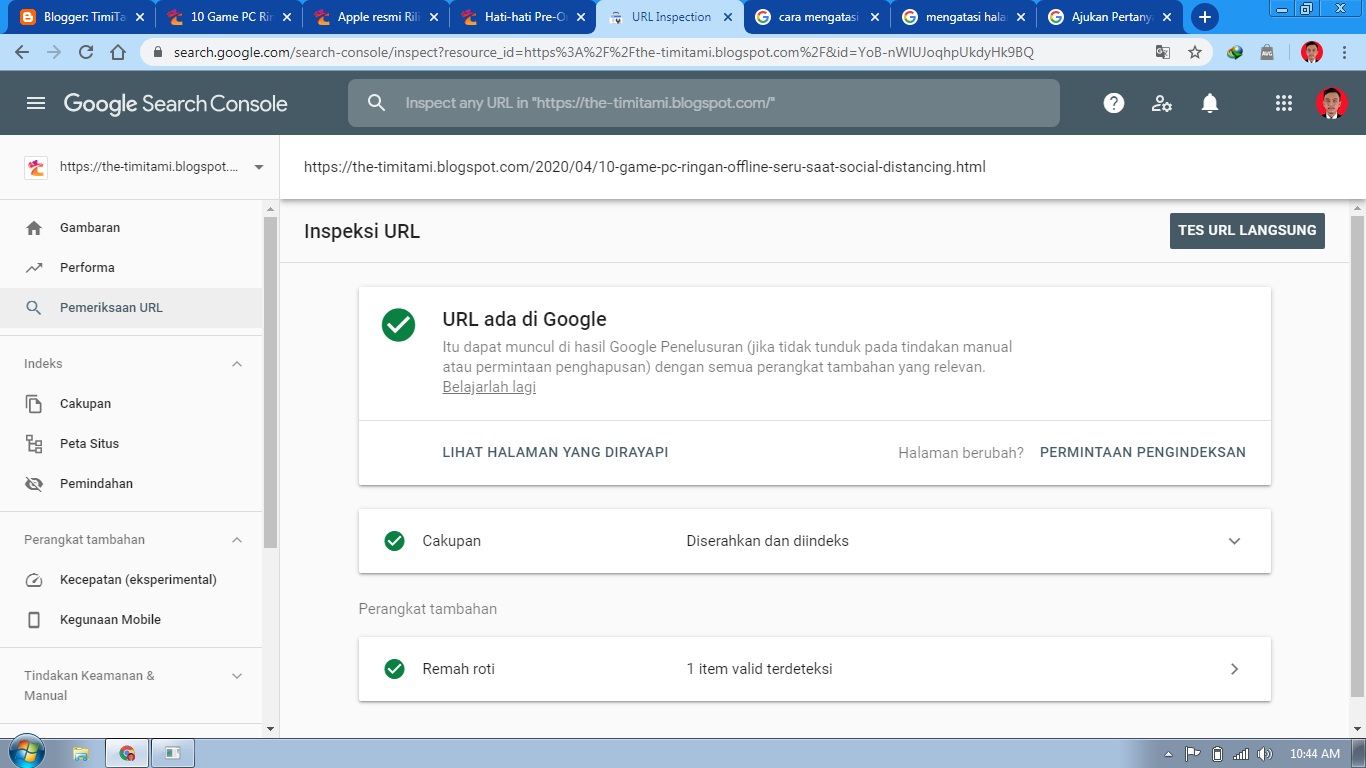
Task: Click the Pemindahan hidden-eye icon
Action: pos(34,484)
